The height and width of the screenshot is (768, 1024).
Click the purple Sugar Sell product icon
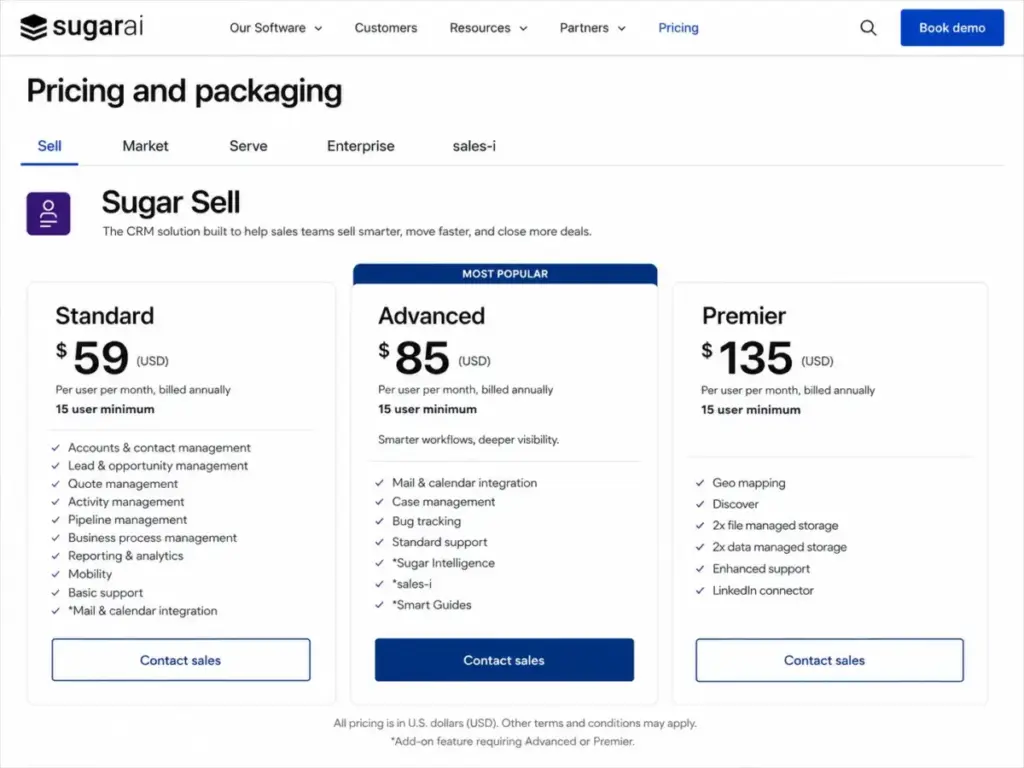48,214
